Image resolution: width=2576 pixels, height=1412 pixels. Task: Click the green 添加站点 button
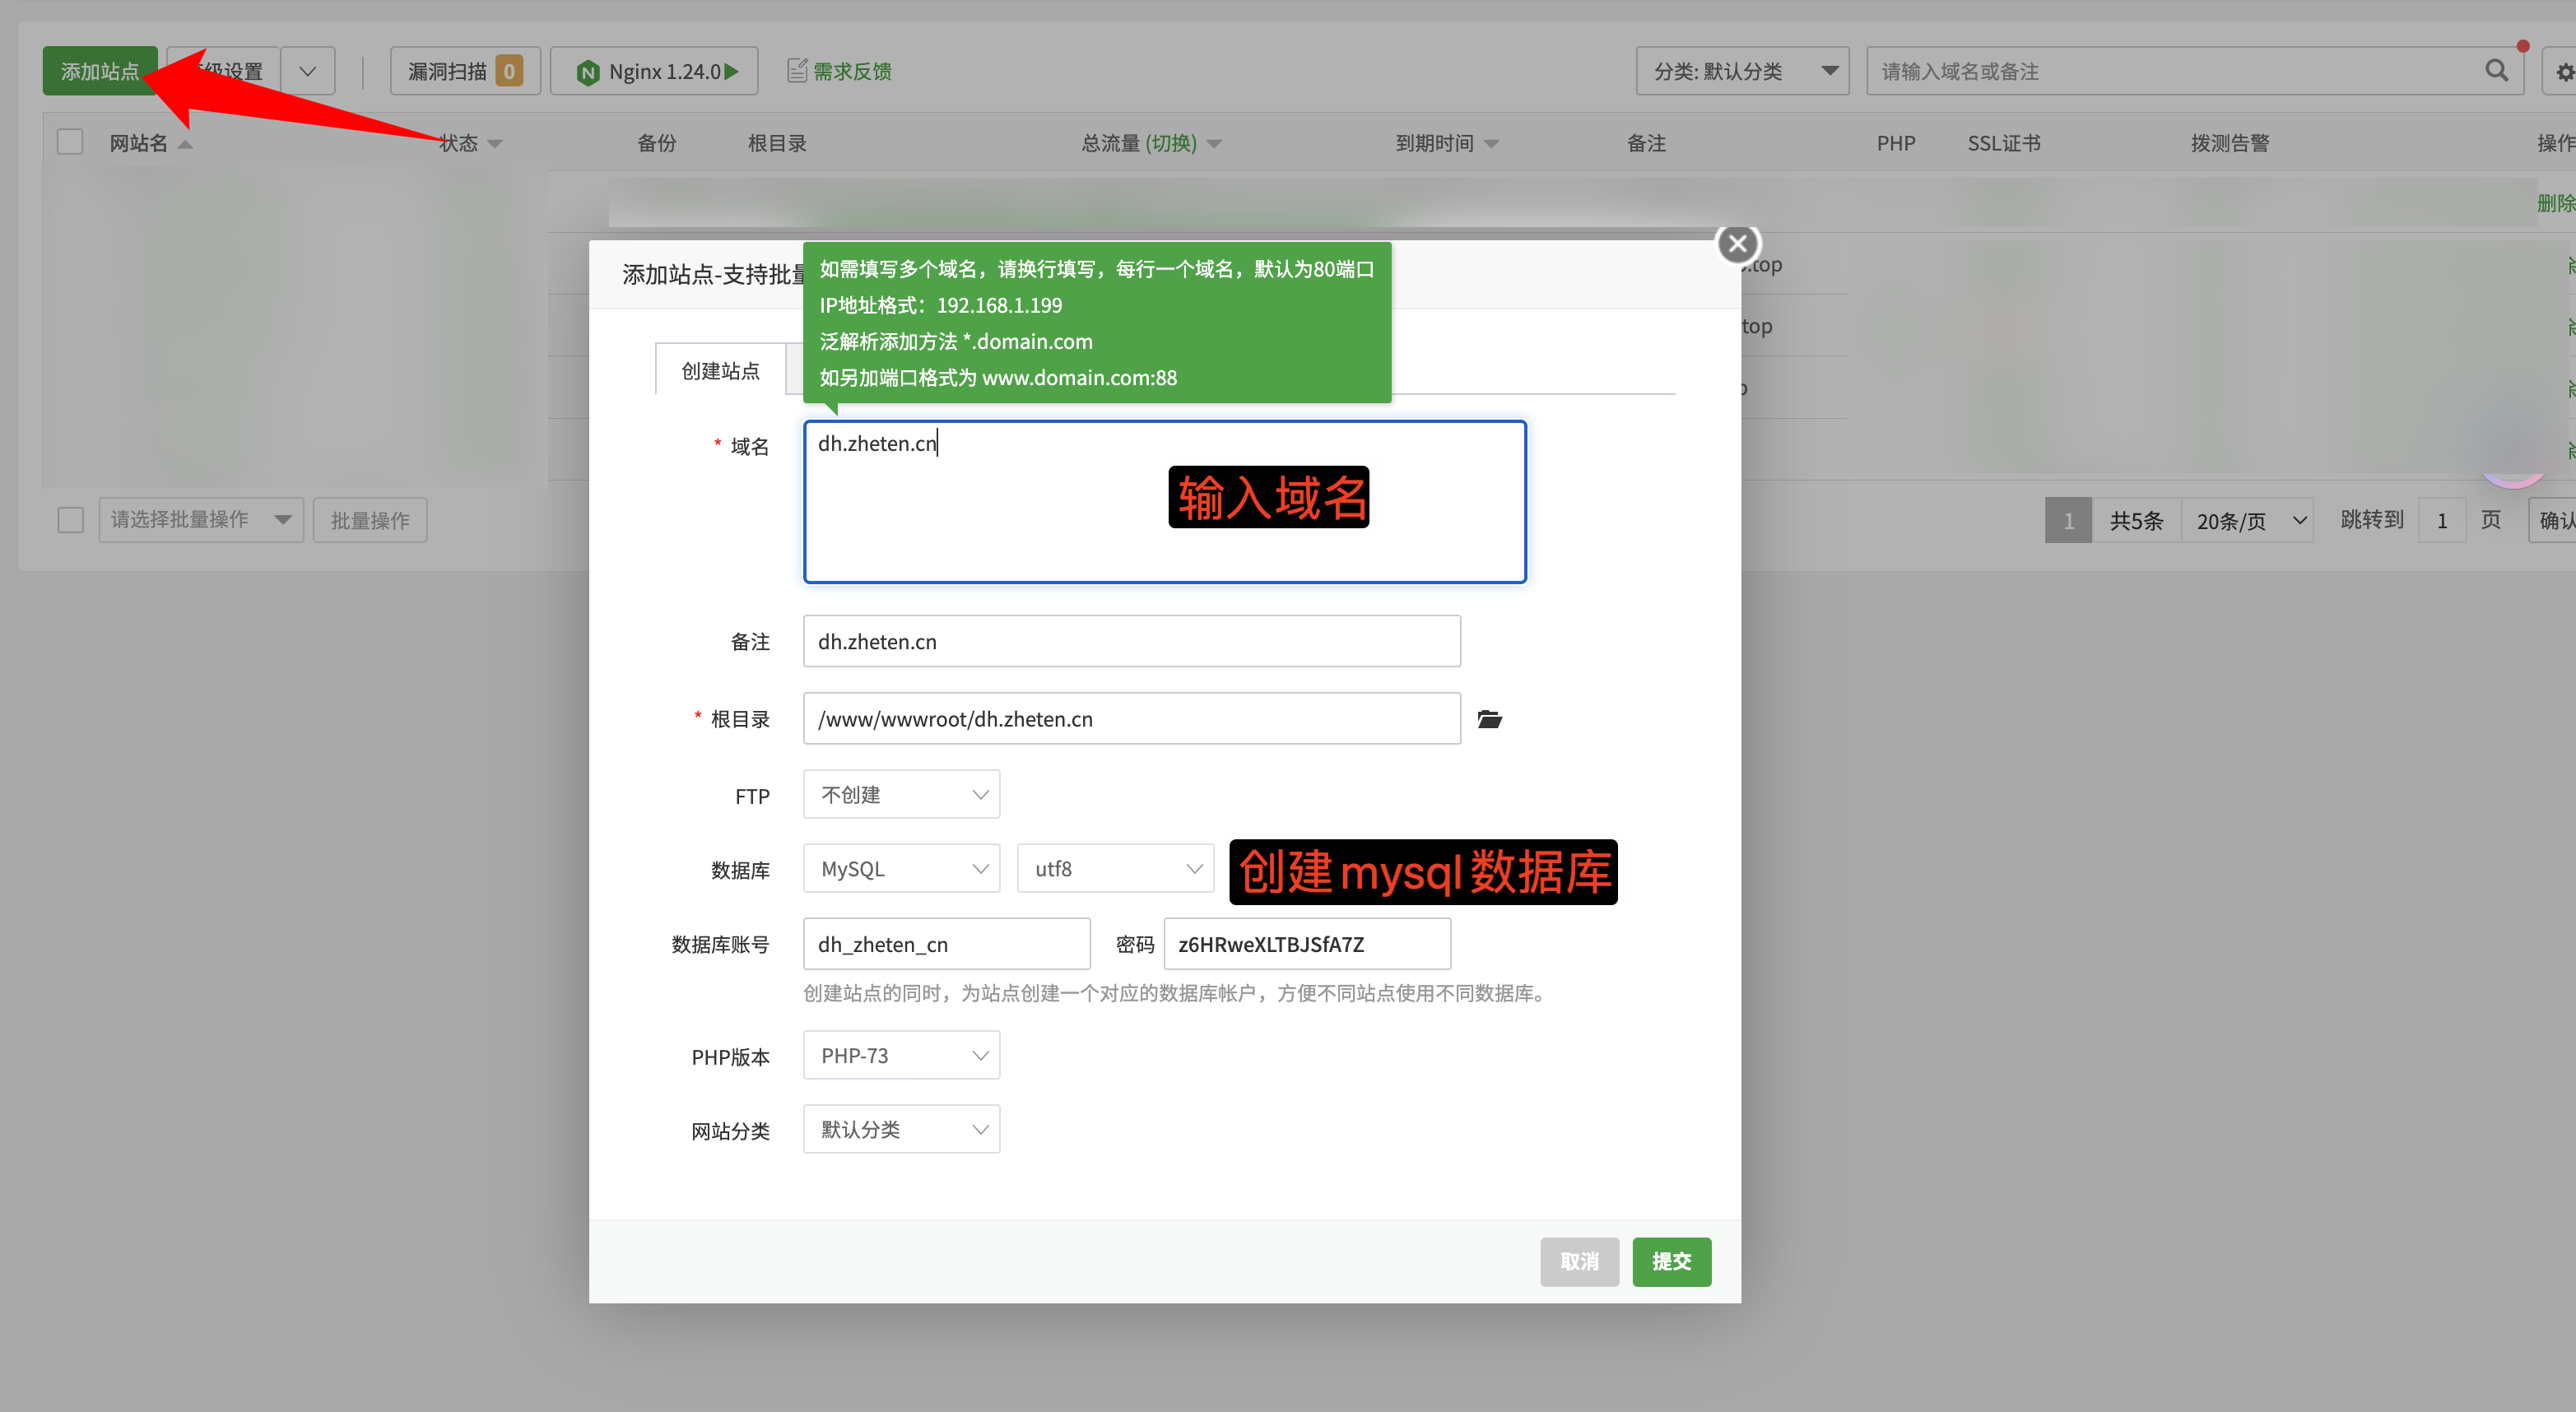tap(99, 70)
